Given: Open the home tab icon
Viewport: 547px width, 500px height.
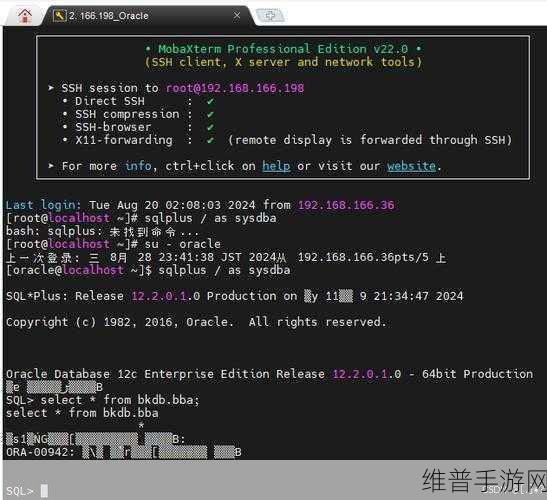Looking at the screenshot, I should [25, 16].
